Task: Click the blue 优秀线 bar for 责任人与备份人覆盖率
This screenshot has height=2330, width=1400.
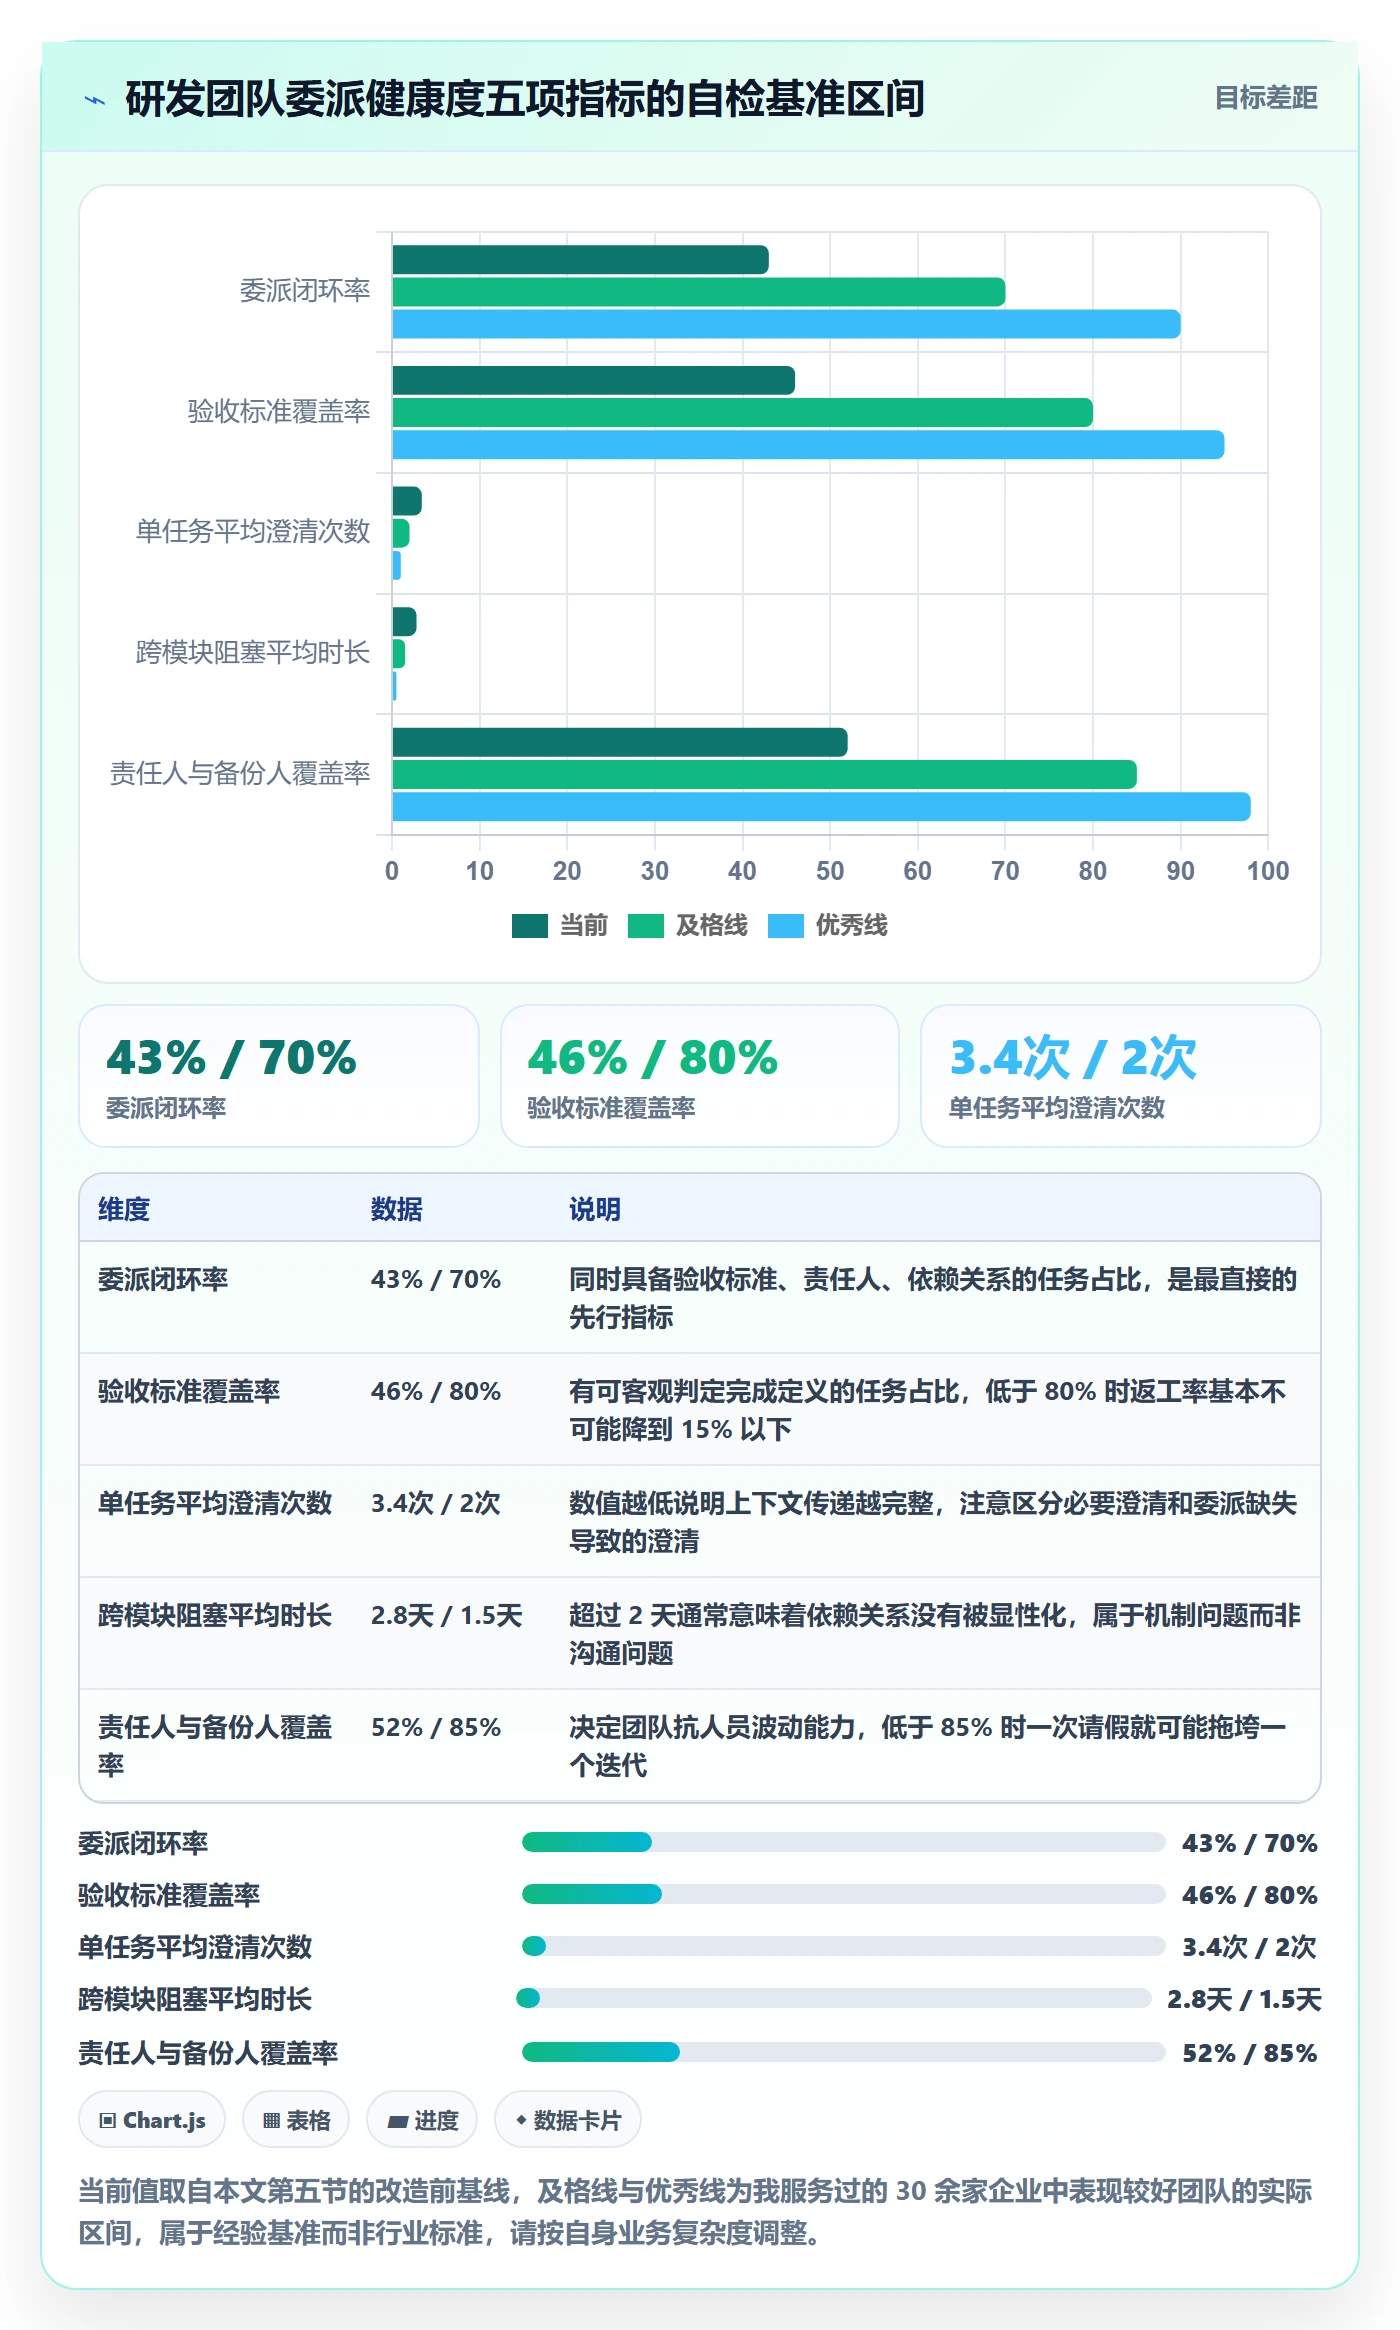Action: [x=821, y=806]
